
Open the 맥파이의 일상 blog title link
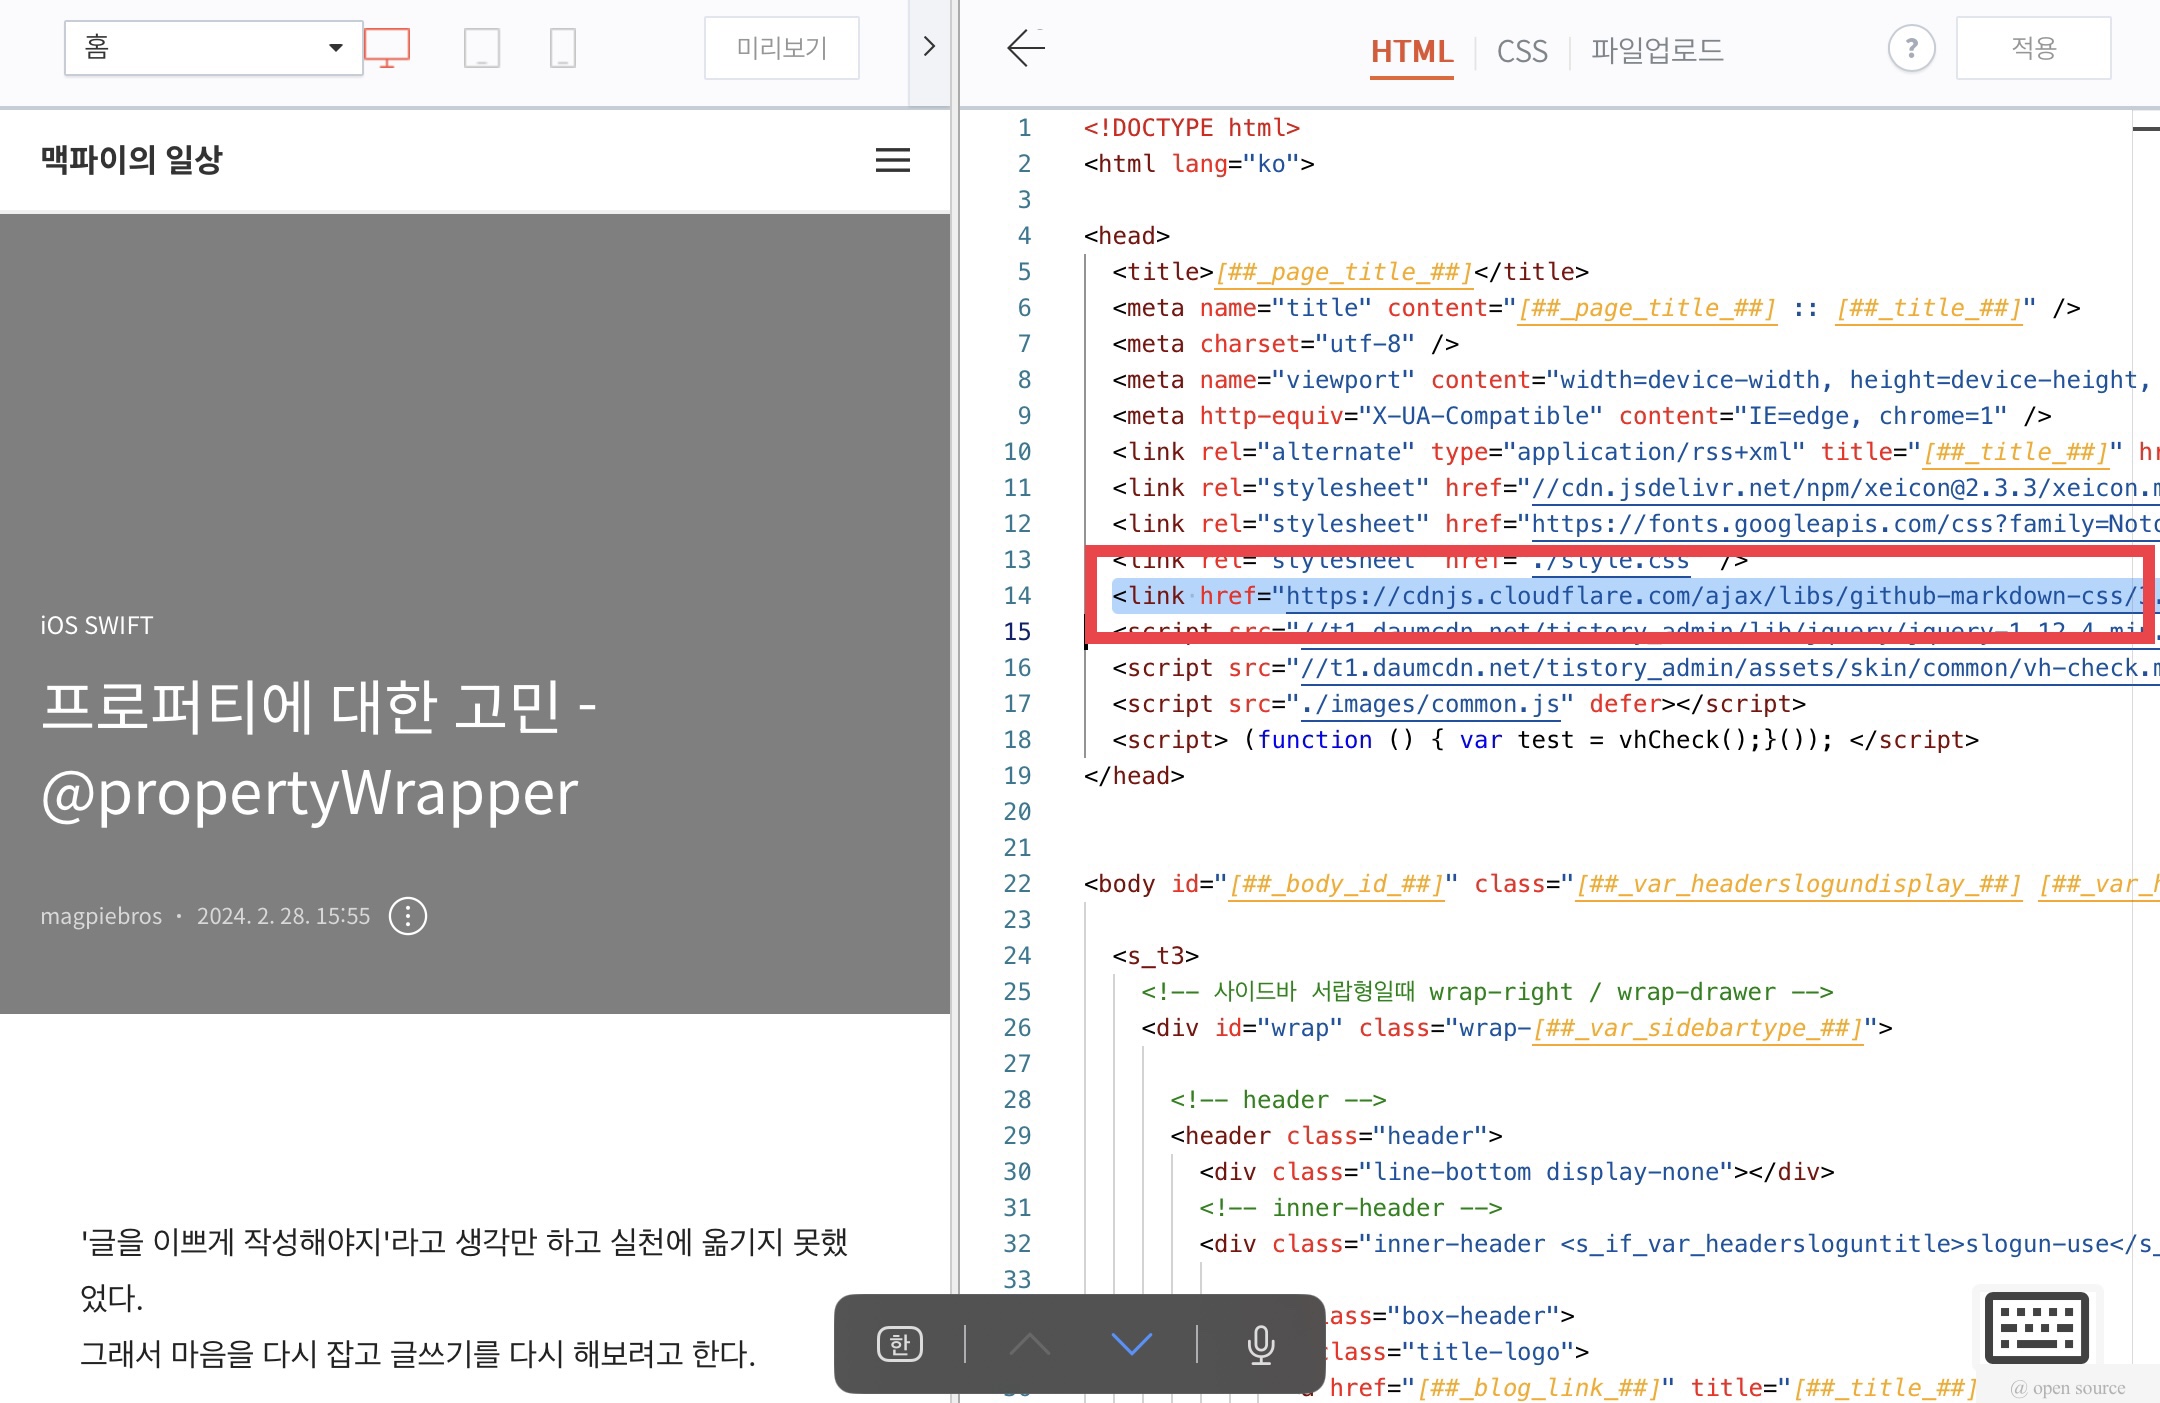pyautogui.click(x=131, y=159)
